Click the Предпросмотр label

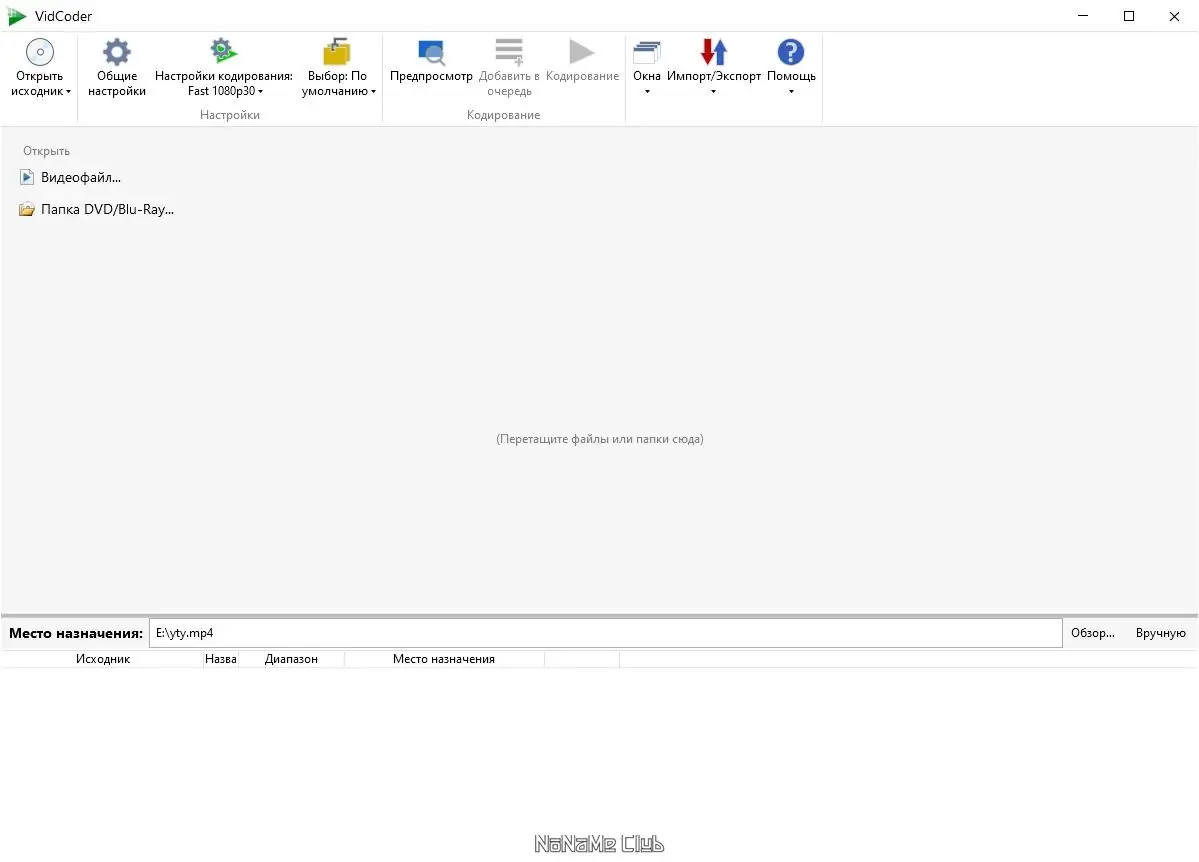pyautogui.click(x=431, y=76)
